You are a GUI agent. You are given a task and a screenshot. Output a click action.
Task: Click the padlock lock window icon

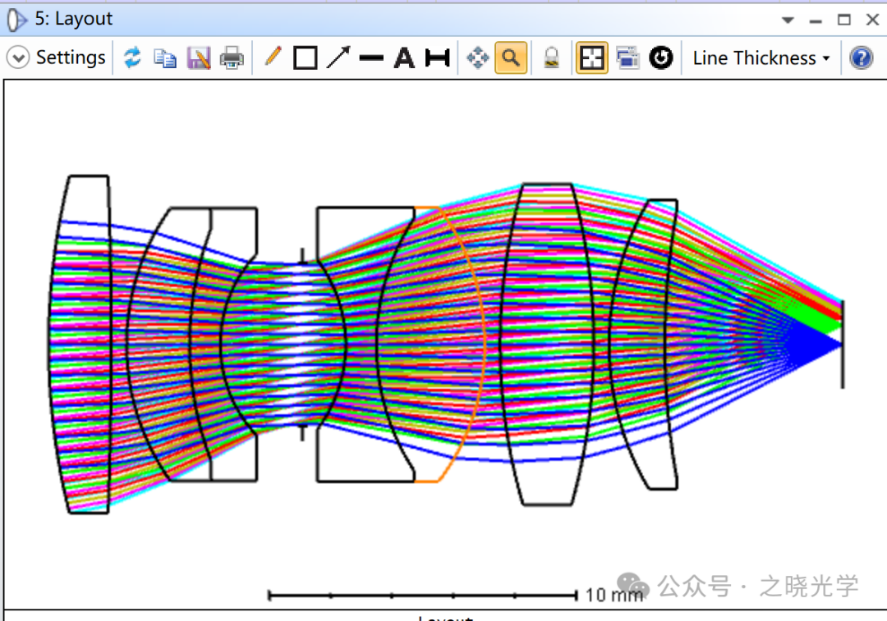[x=551, y=58]
